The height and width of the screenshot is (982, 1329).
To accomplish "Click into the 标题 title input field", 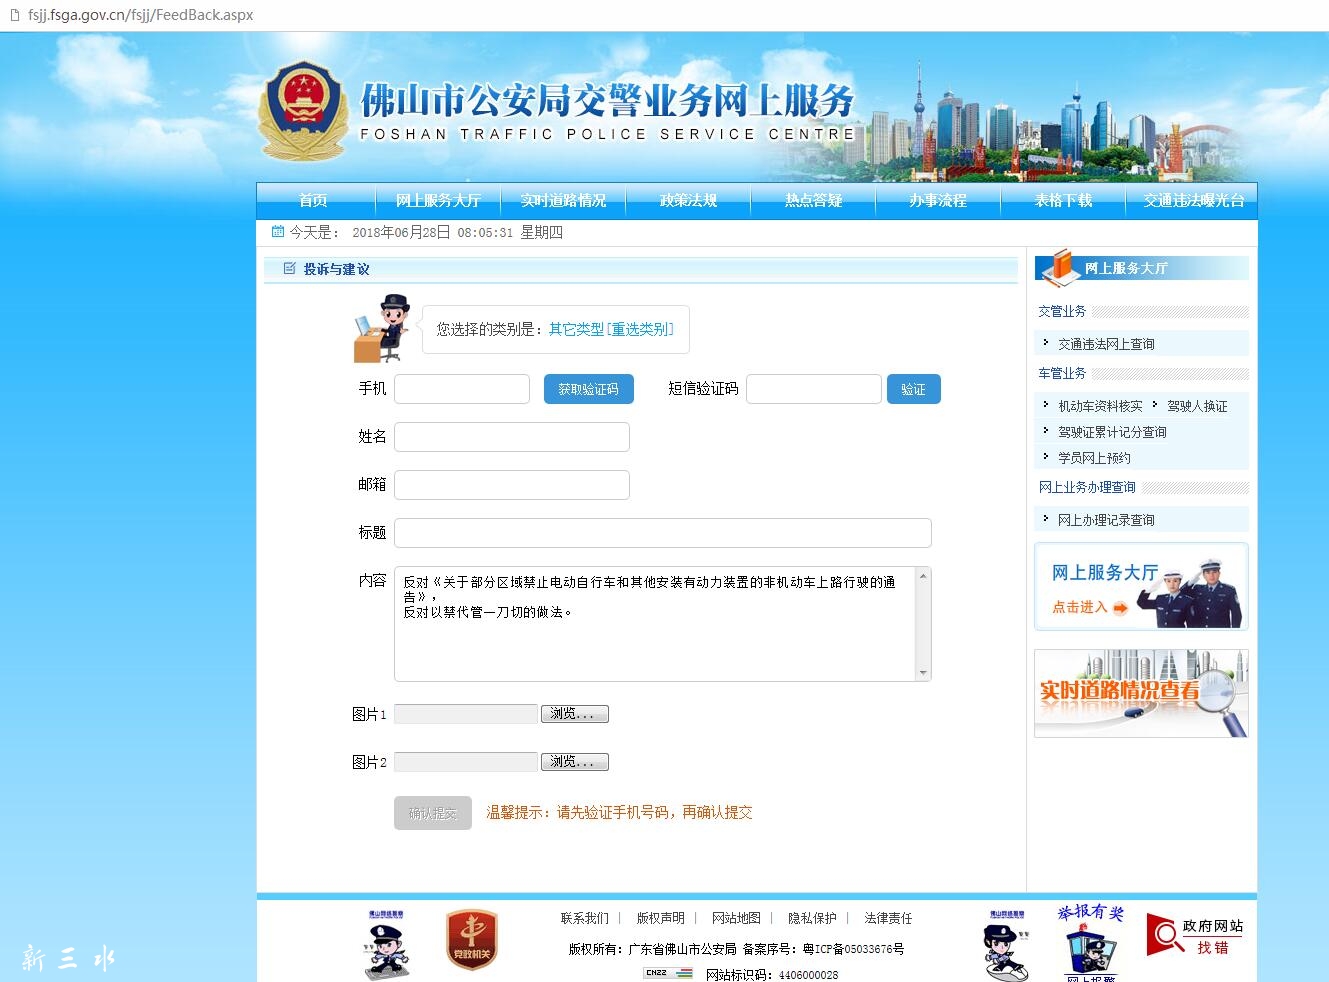I will [663, 533].
